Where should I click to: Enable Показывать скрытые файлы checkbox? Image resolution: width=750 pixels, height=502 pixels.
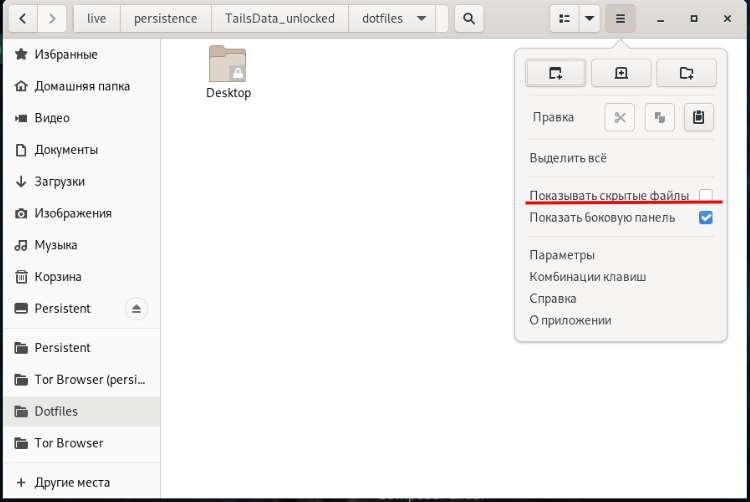(705, 195)
